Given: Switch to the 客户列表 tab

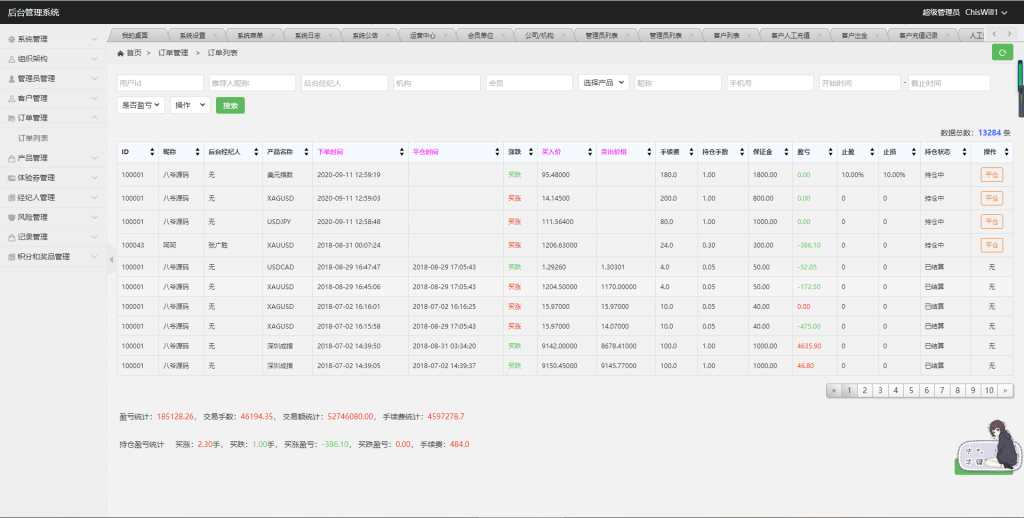Looking at the screenshot, I should [726, 35].
